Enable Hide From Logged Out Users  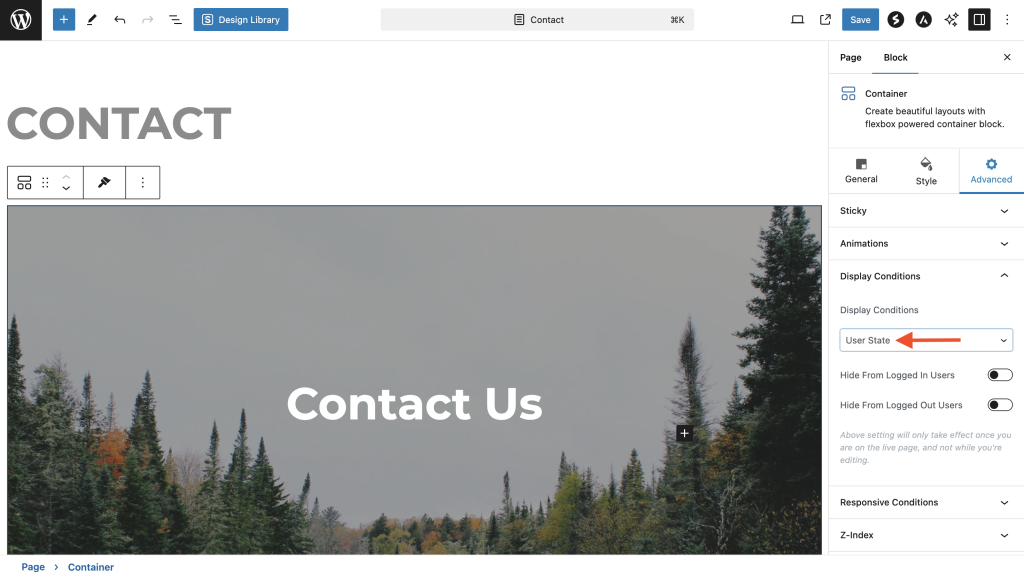(1000, 405)
